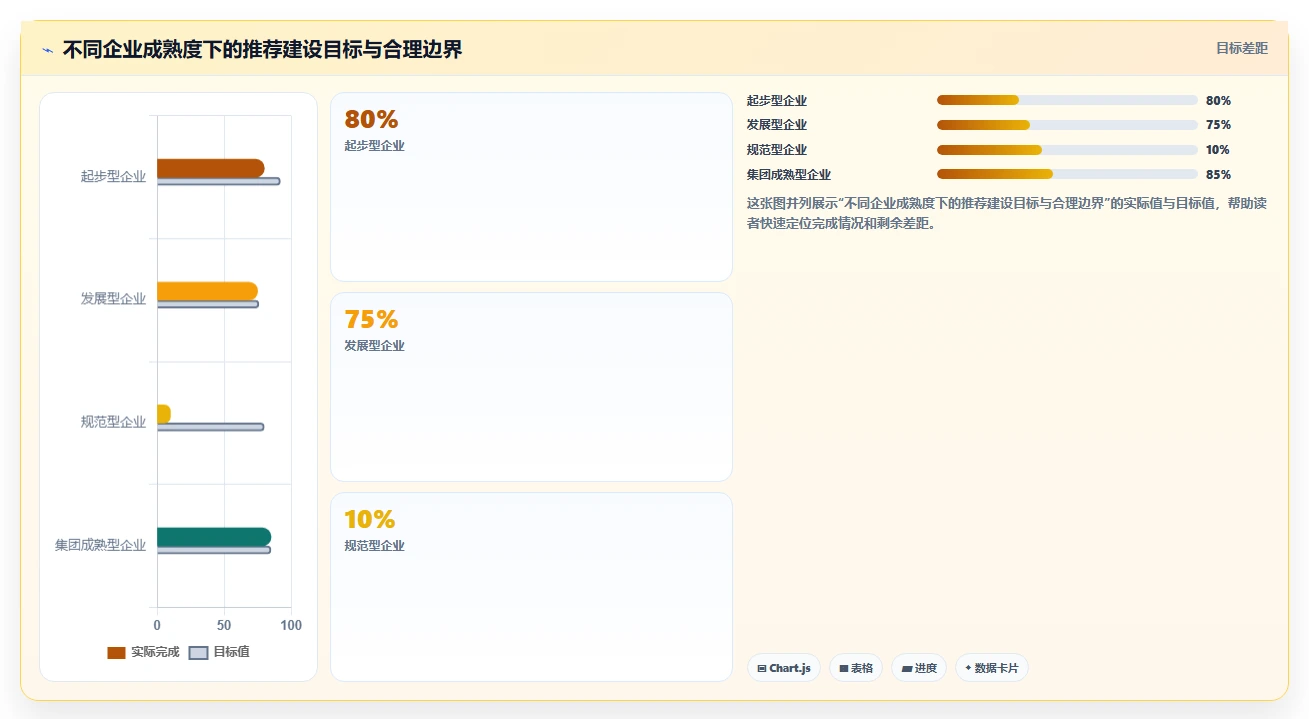Click the brown 起步型企业 actual bar in chart
The height and width of the screenshot is (719, 1309).
[211, 168]
